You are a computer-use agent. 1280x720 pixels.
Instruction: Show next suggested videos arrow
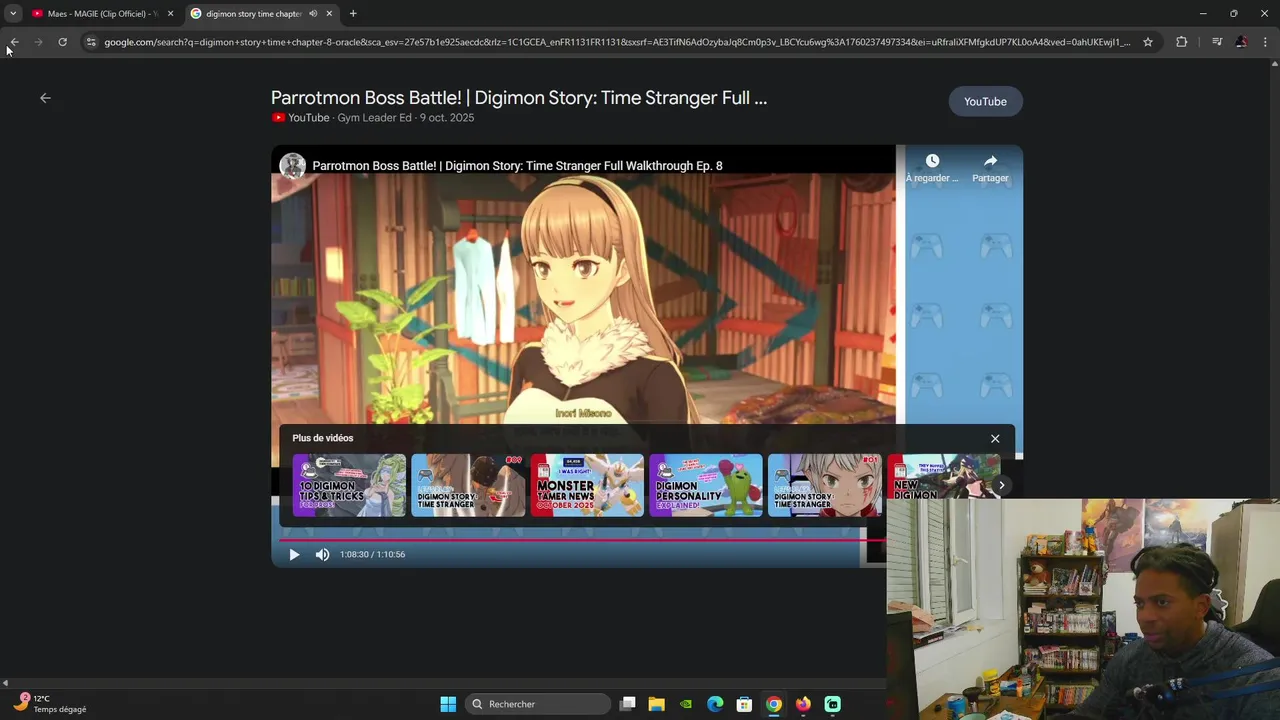pyautogui.click(x=1001, y=486)
